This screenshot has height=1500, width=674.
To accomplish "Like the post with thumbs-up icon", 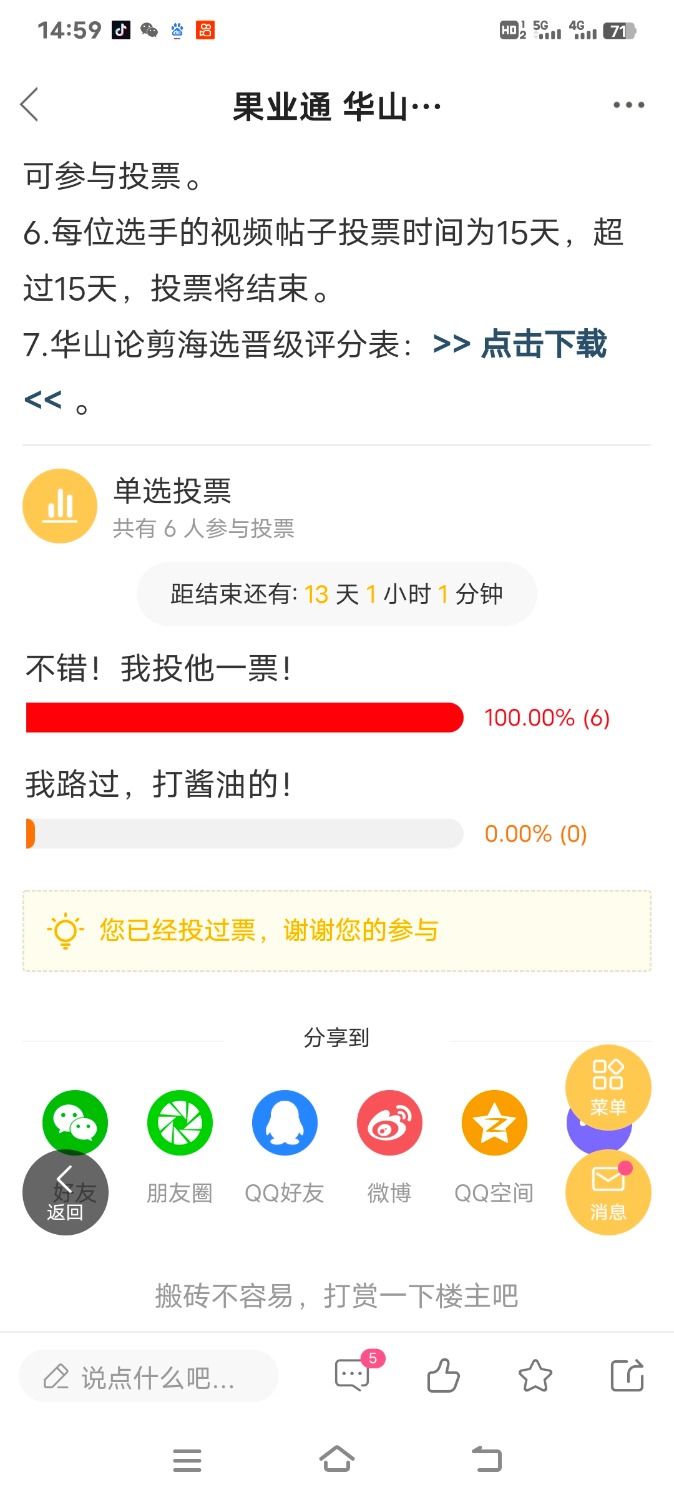I will point(443,1377).
